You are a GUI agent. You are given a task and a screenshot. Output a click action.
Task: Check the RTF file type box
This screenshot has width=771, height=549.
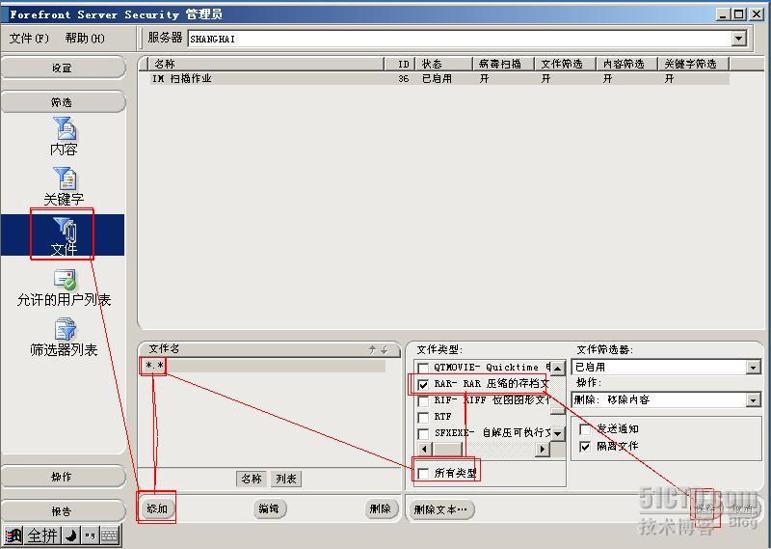(423, 417)
